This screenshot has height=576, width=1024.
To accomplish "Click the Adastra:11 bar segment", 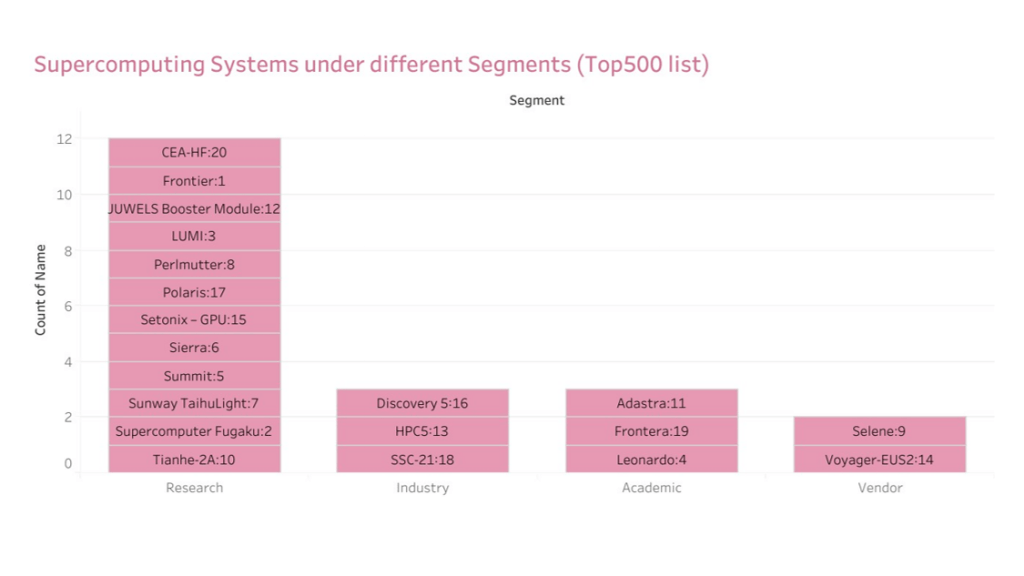I will click(x=651, y=403).
